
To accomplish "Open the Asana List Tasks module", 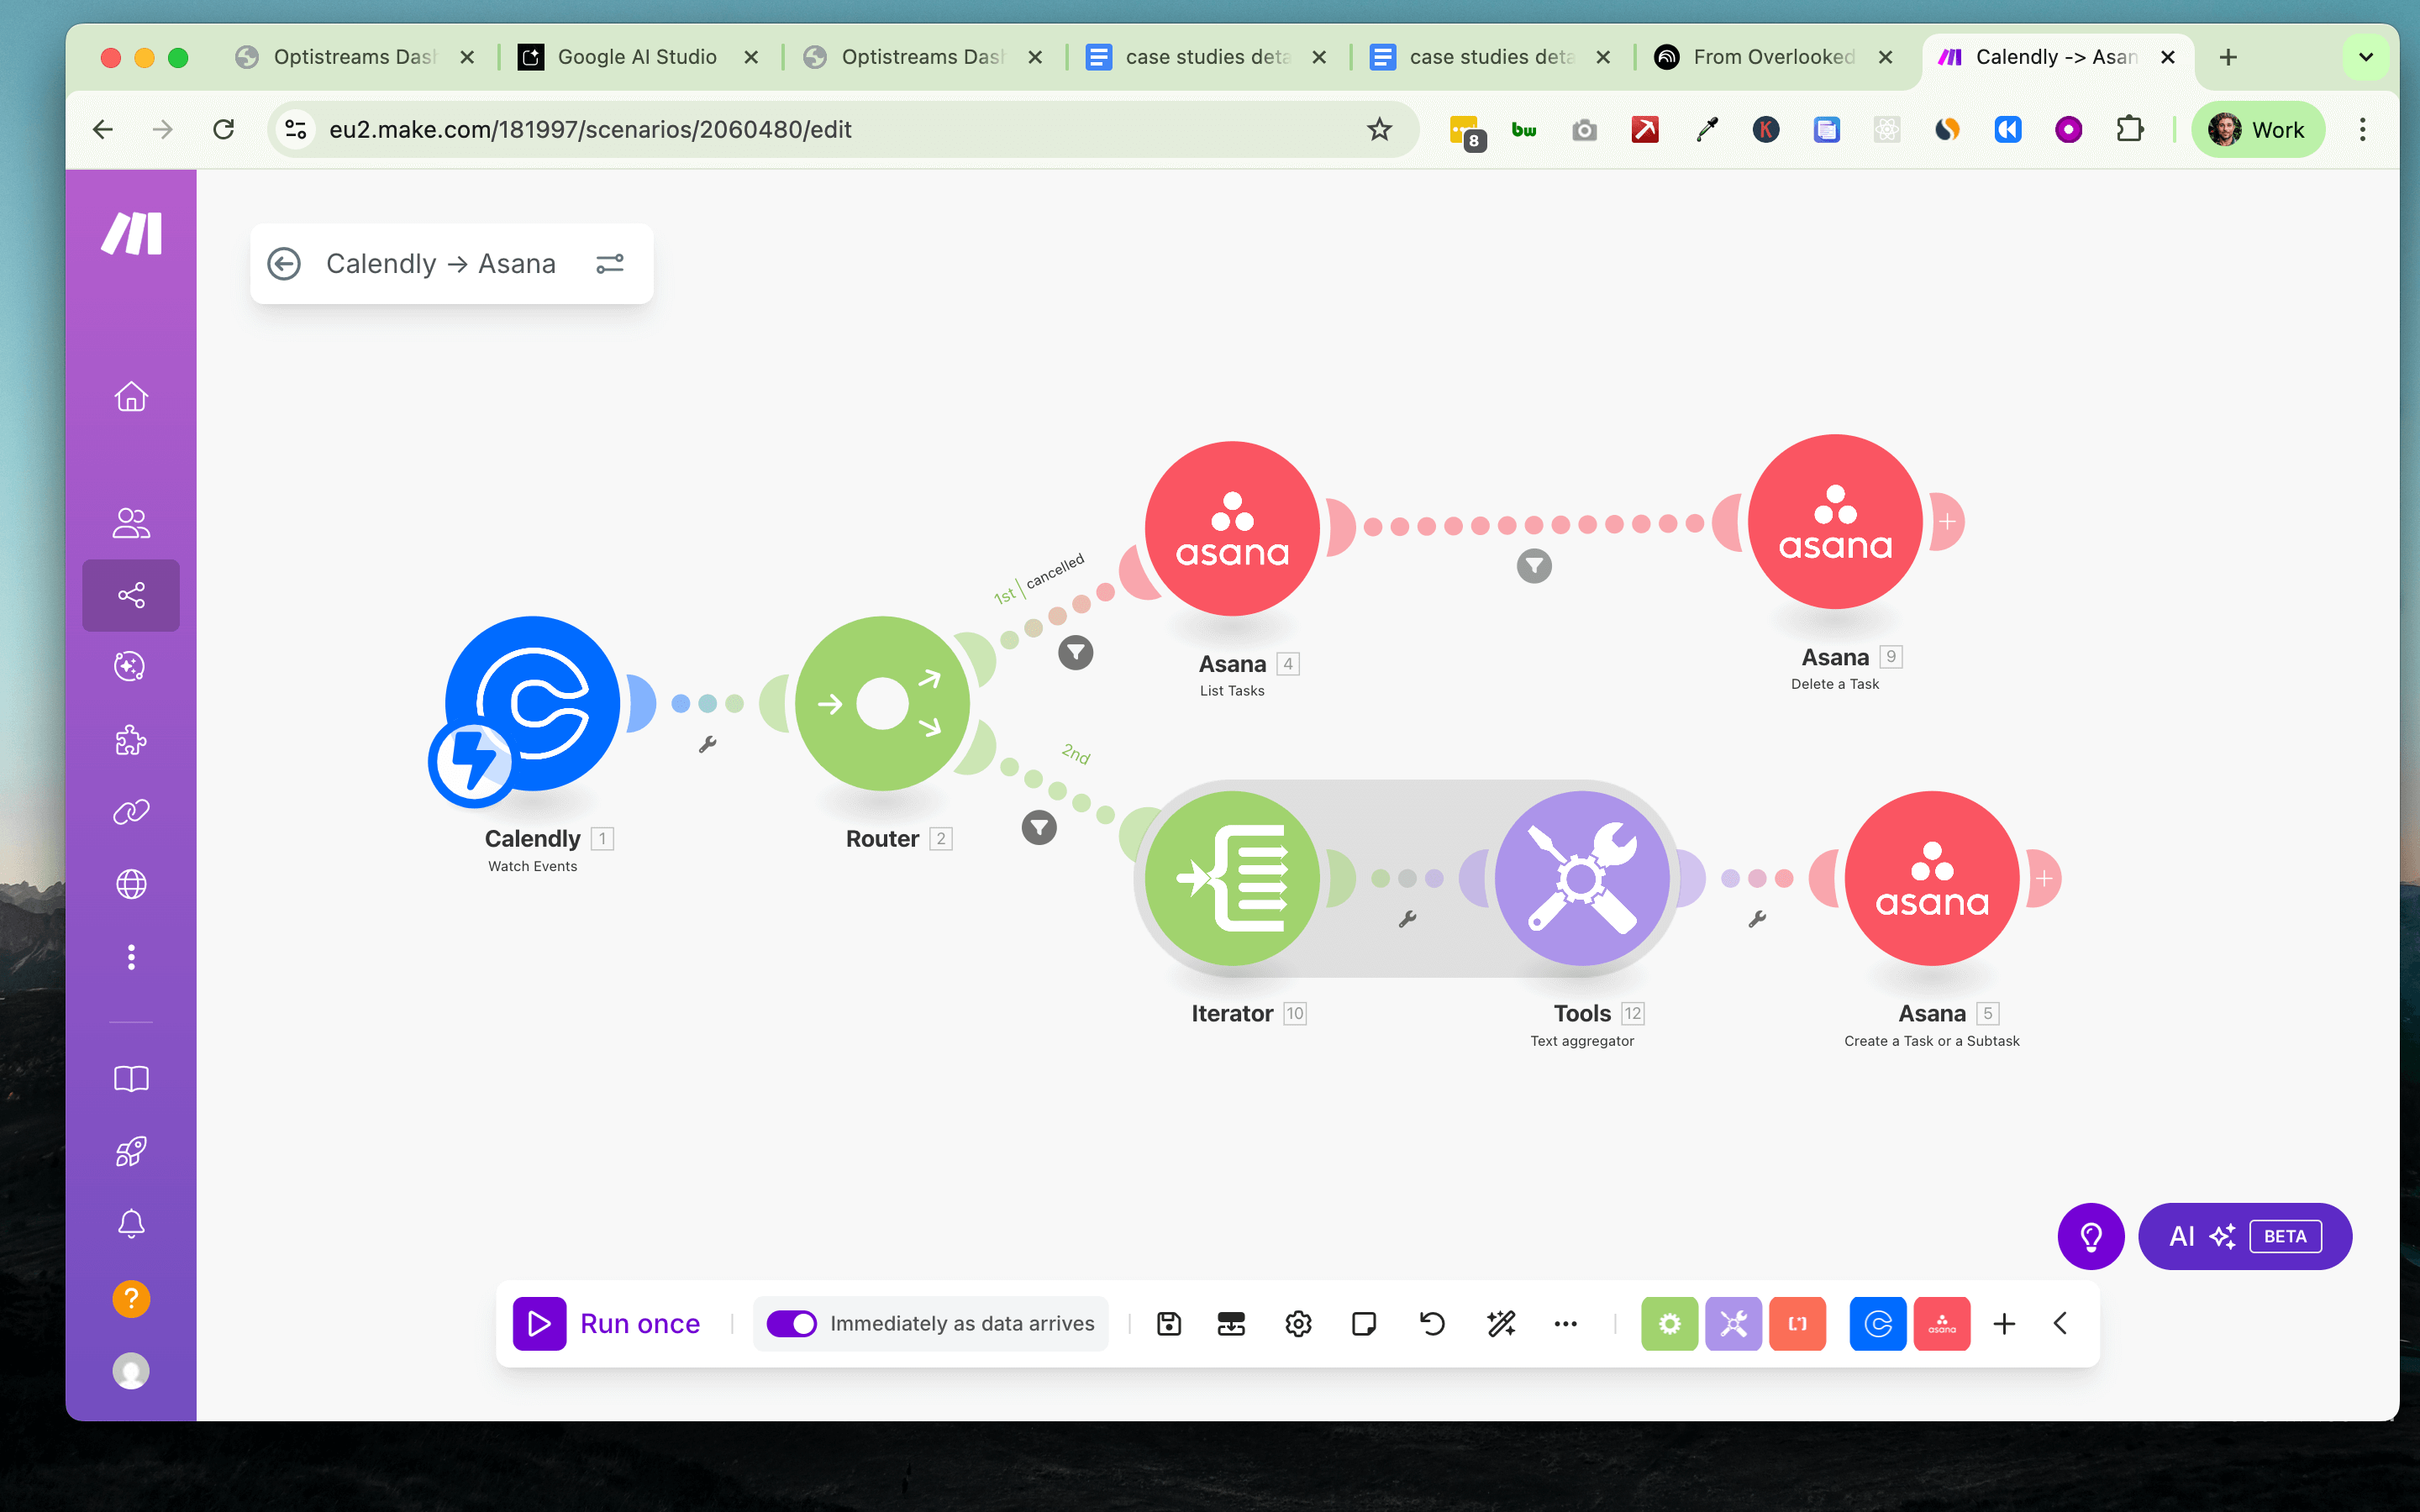I will point(1232,528).
